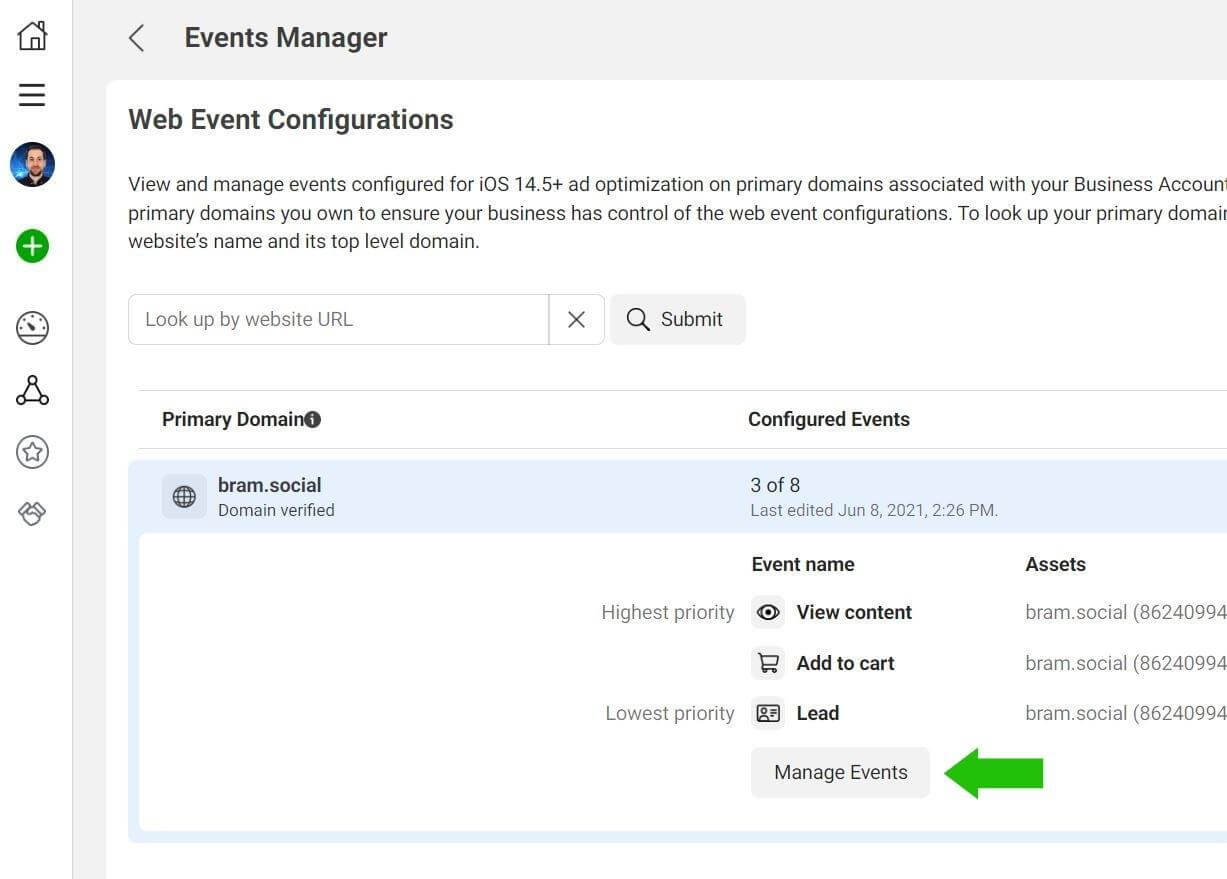The width and height of the screenshot is (1227, 879).
Task: Click the Look up by website URL field
Action: (x=338, y=319)
